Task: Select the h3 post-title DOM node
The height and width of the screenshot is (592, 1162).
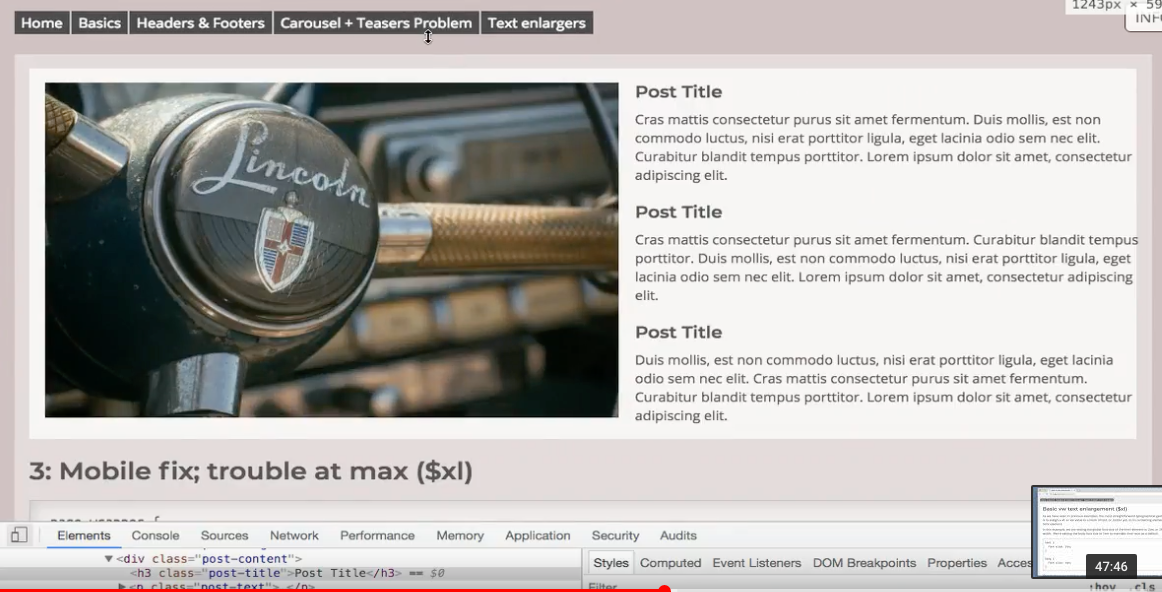Action: pos(288,573)
